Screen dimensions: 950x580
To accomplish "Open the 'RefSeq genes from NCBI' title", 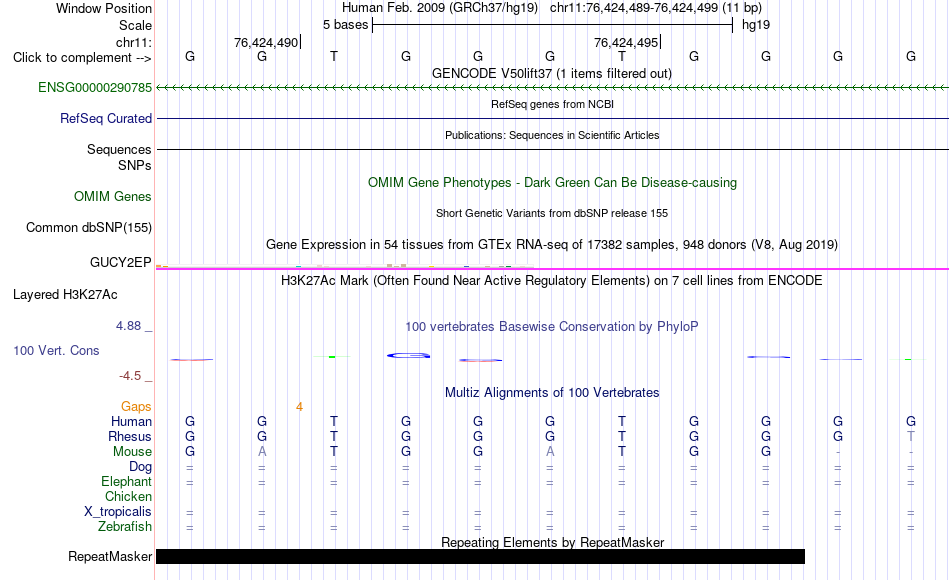I will point(552,104).
